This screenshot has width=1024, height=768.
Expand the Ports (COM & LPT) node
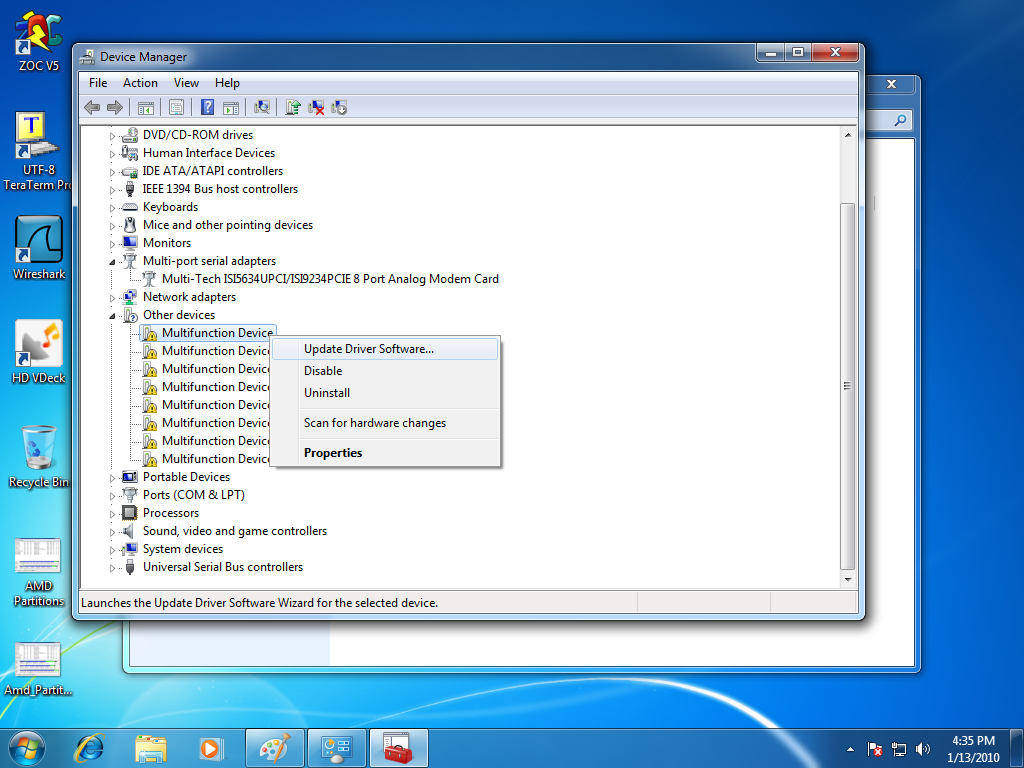[x=113, y=495]
